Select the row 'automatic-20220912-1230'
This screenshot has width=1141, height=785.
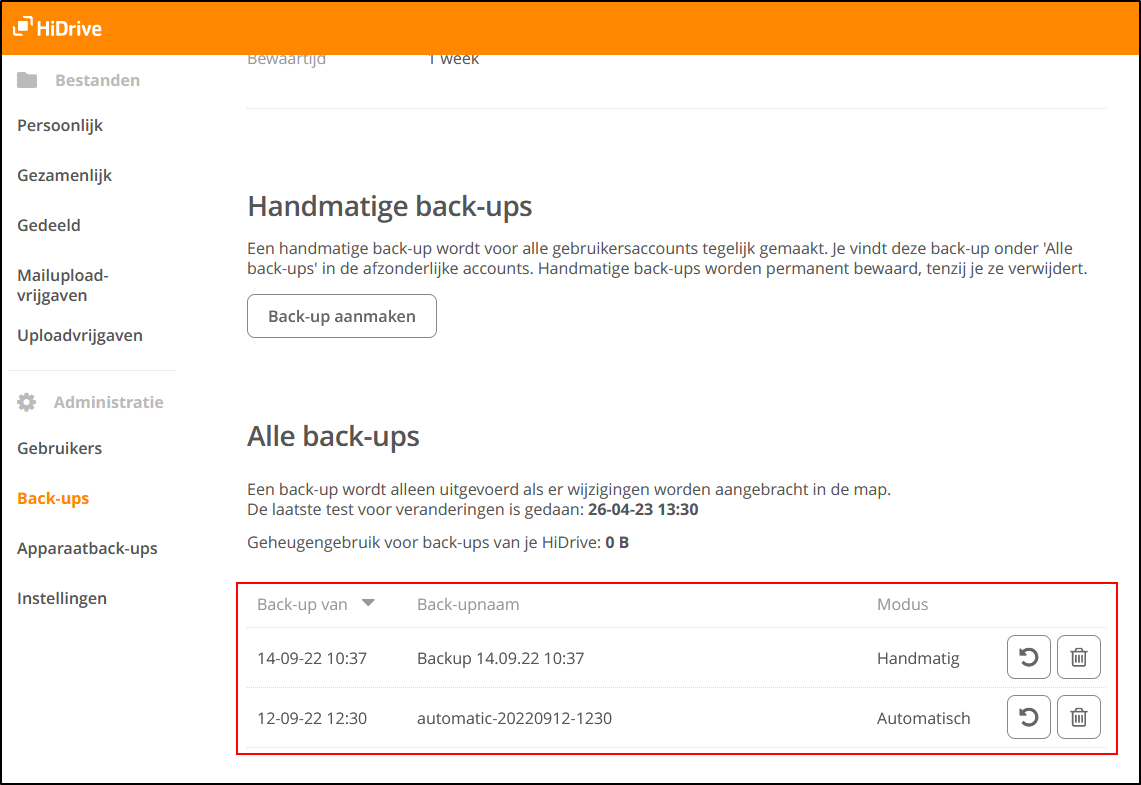click(x=514, y=717)
